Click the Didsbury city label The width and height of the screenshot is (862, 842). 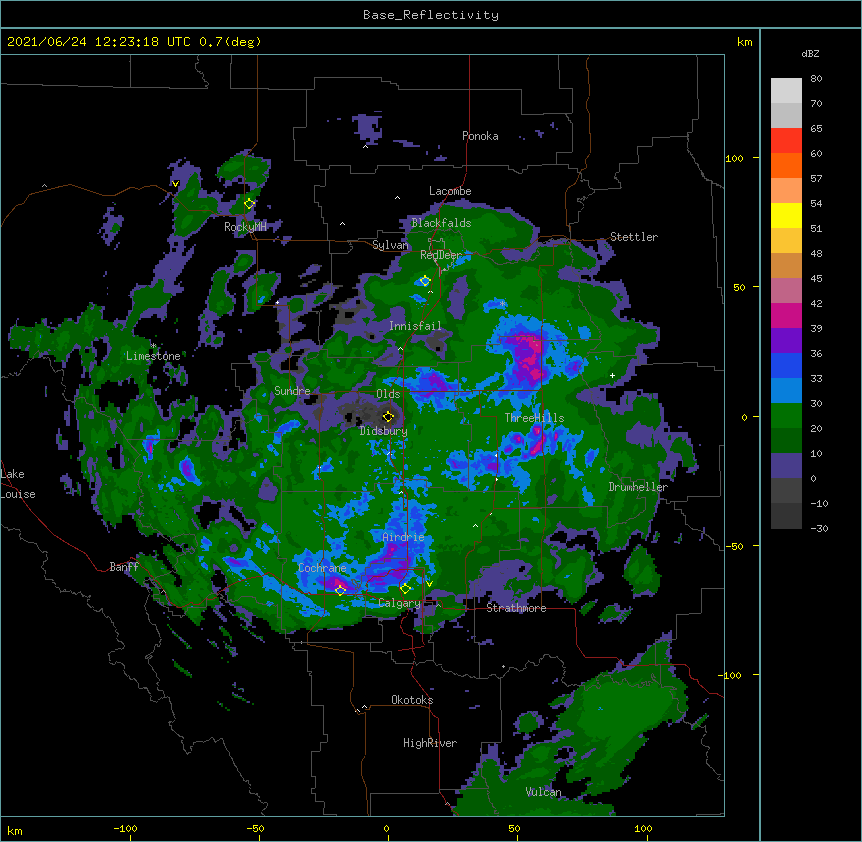tap(384, 431)
